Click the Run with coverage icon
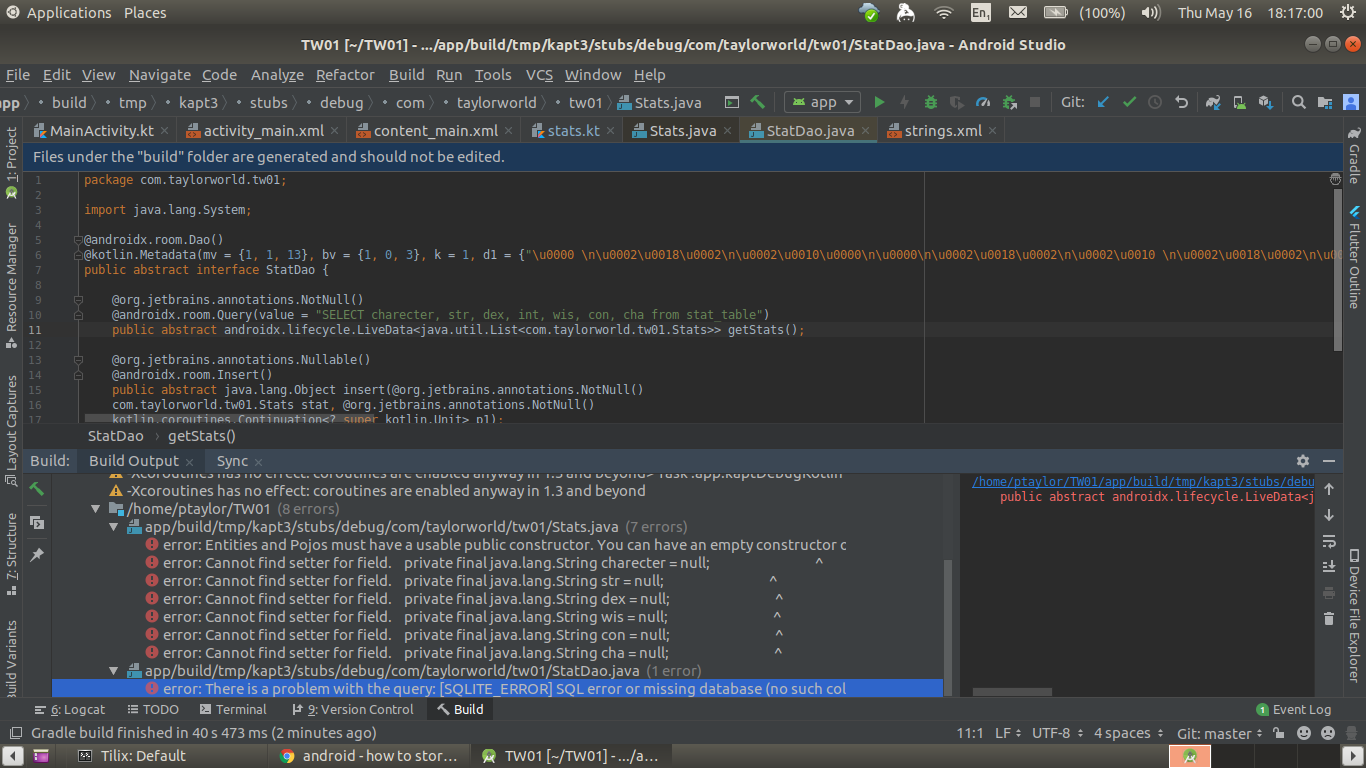 coord(957,102)
